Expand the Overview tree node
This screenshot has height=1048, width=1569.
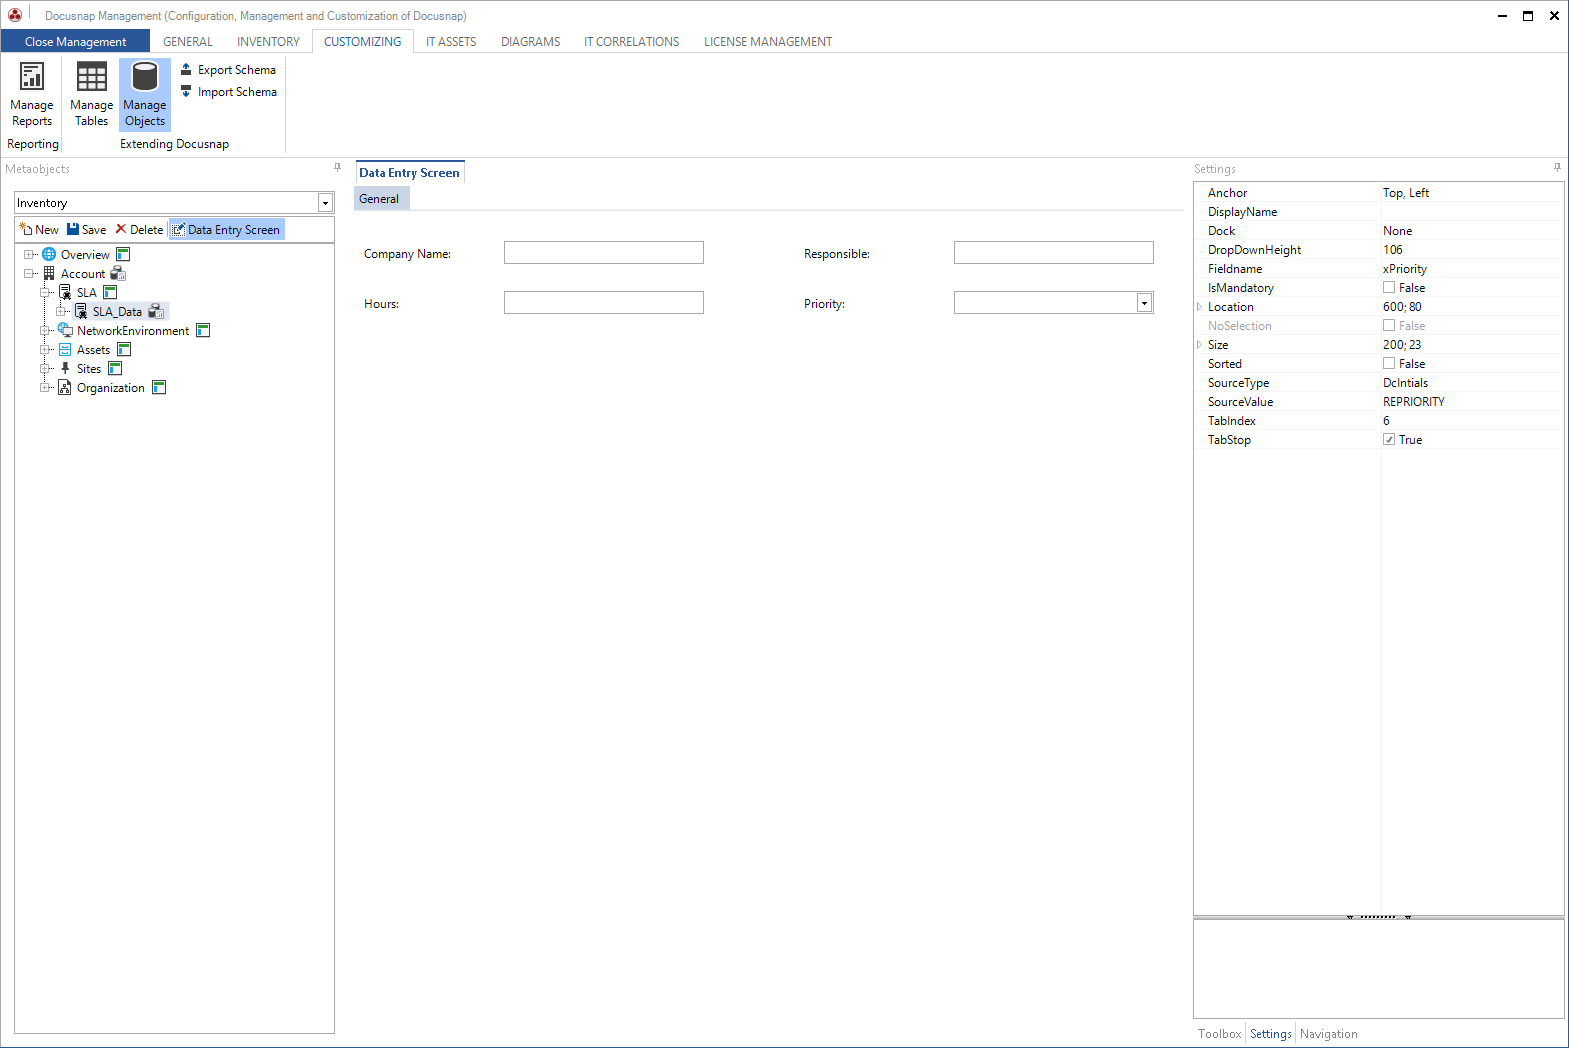pyautogui.click(x=29, y=254)
